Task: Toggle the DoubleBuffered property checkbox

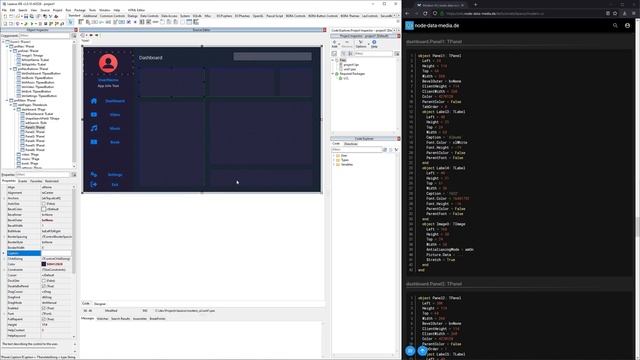Action: coord(44,286)
